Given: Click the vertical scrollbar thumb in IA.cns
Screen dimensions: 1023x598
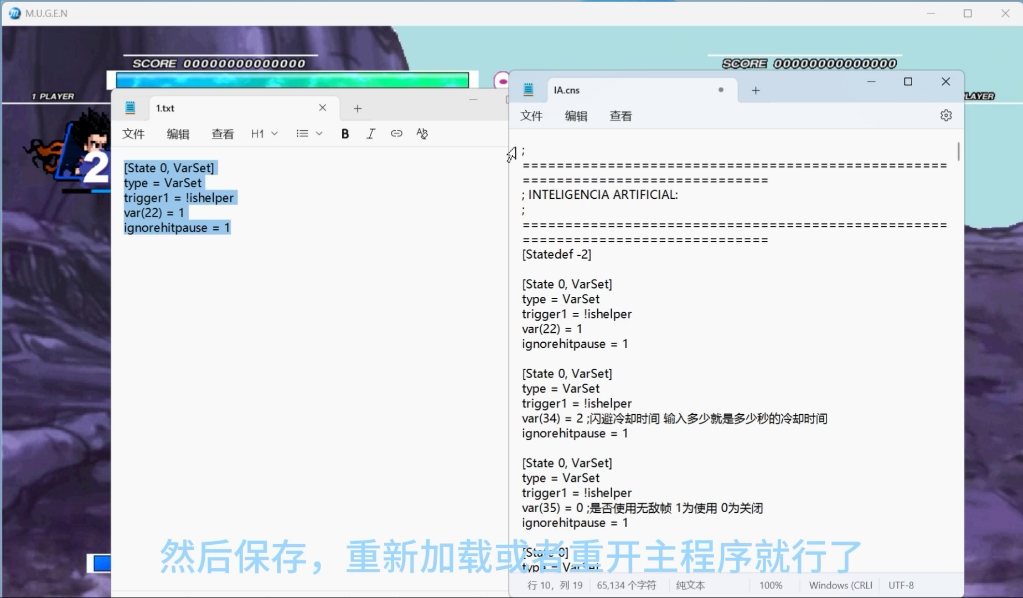Looking at the screenshot, I should [958, 151].
